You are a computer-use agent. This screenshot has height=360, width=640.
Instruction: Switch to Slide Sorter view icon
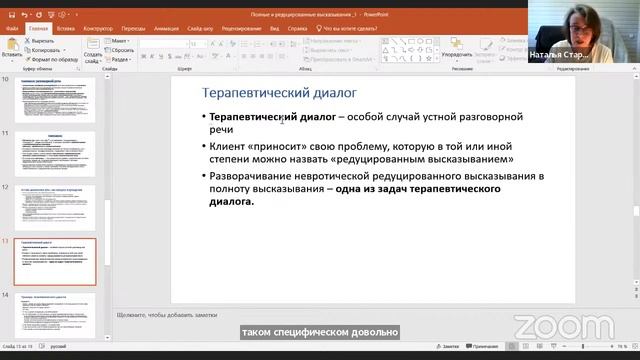tap(526, 346)
